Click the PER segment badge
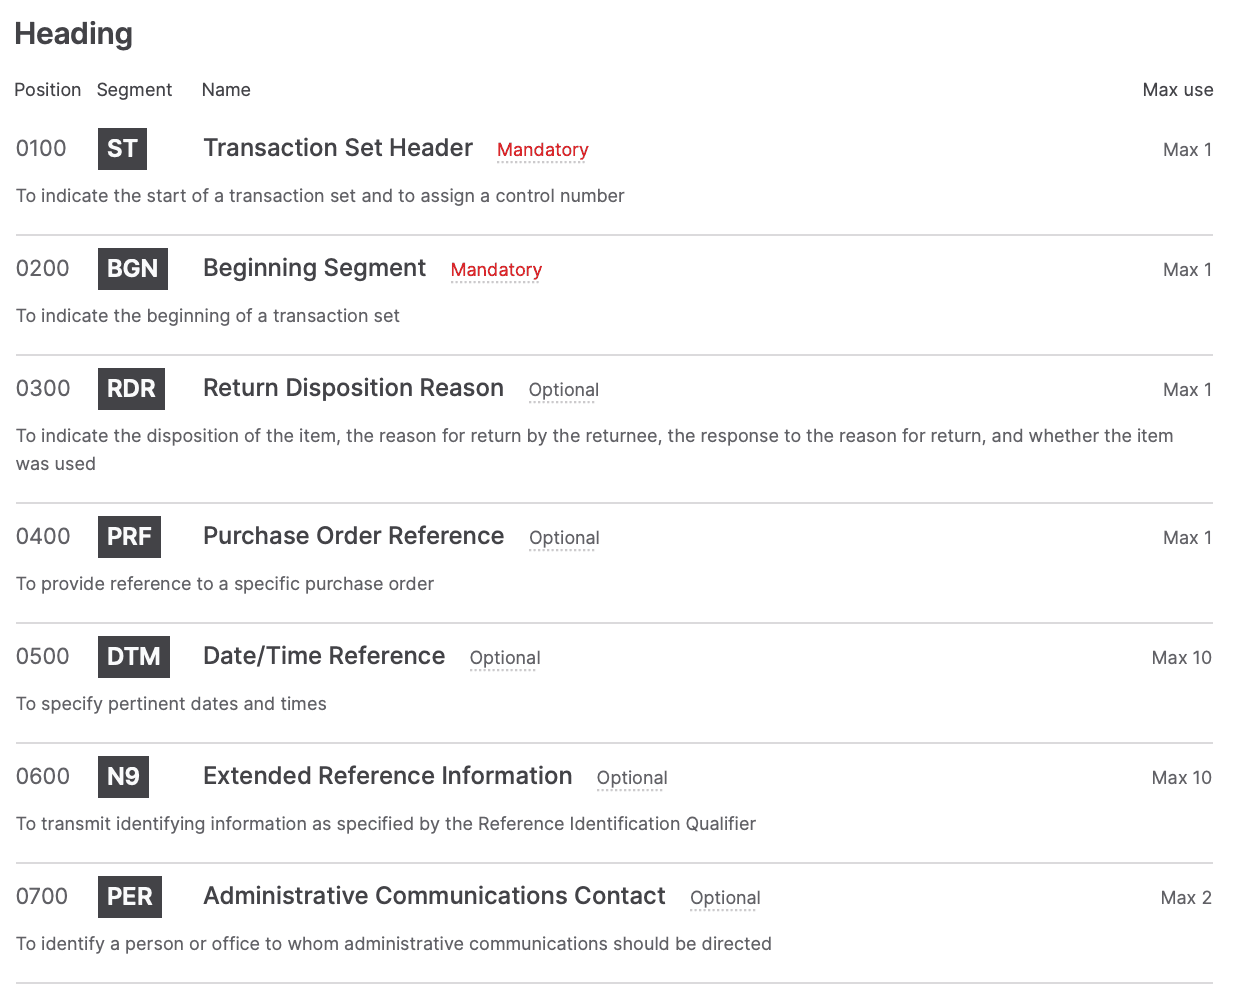Screen dimensions: 1252x986 [x=129, y=897]
